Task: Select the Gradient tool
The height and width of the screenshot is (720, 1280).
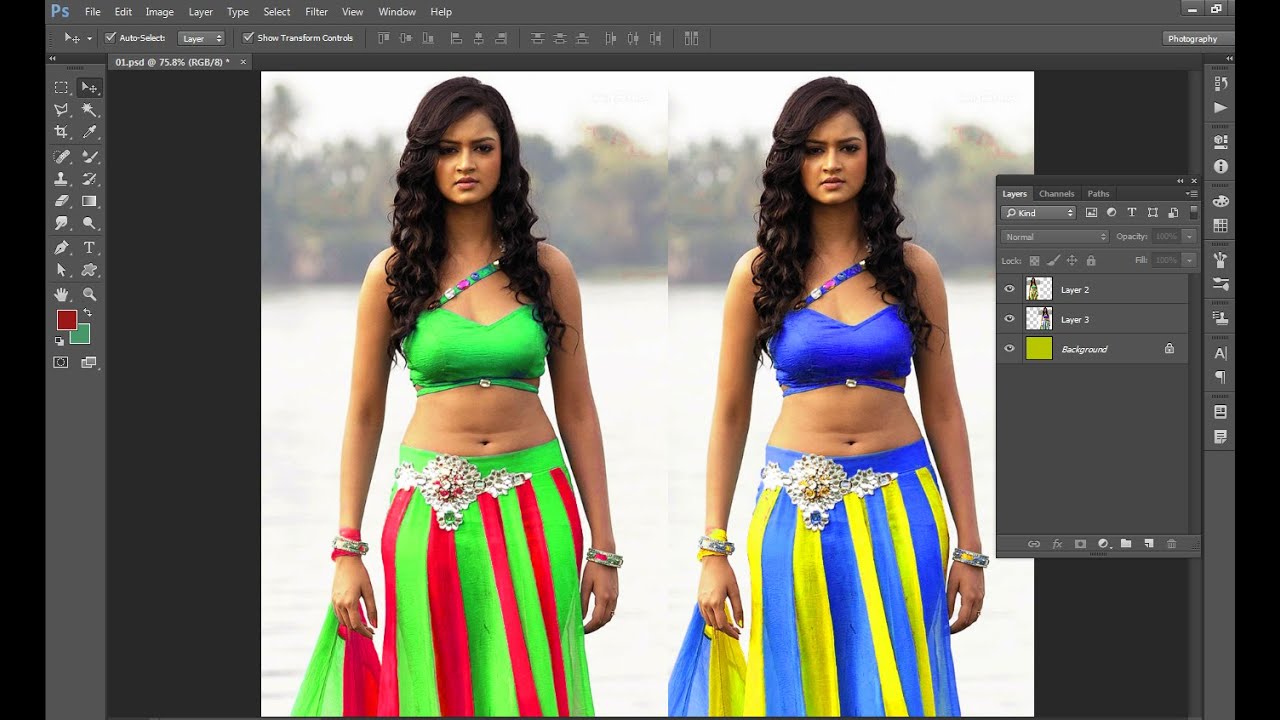Action: click(x=89, y=201)
